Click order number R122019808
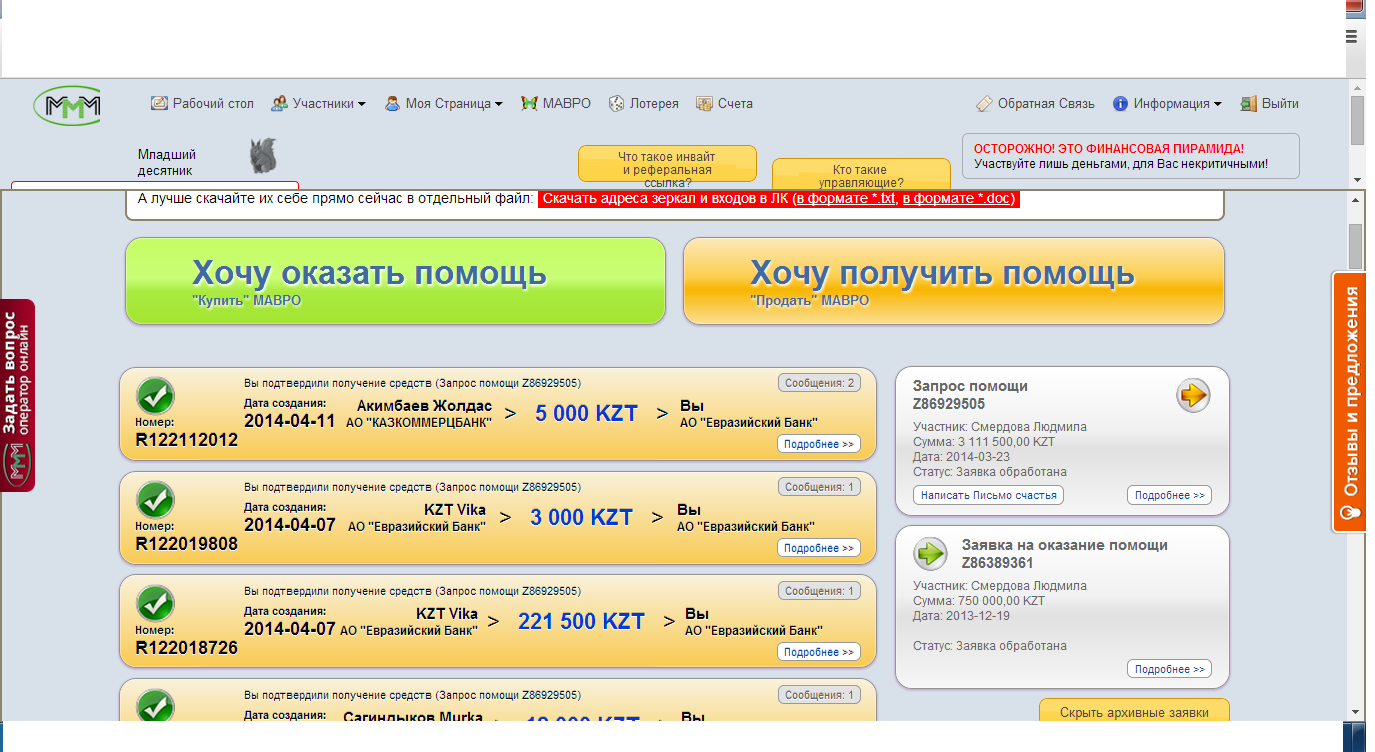 click(186, 544)
